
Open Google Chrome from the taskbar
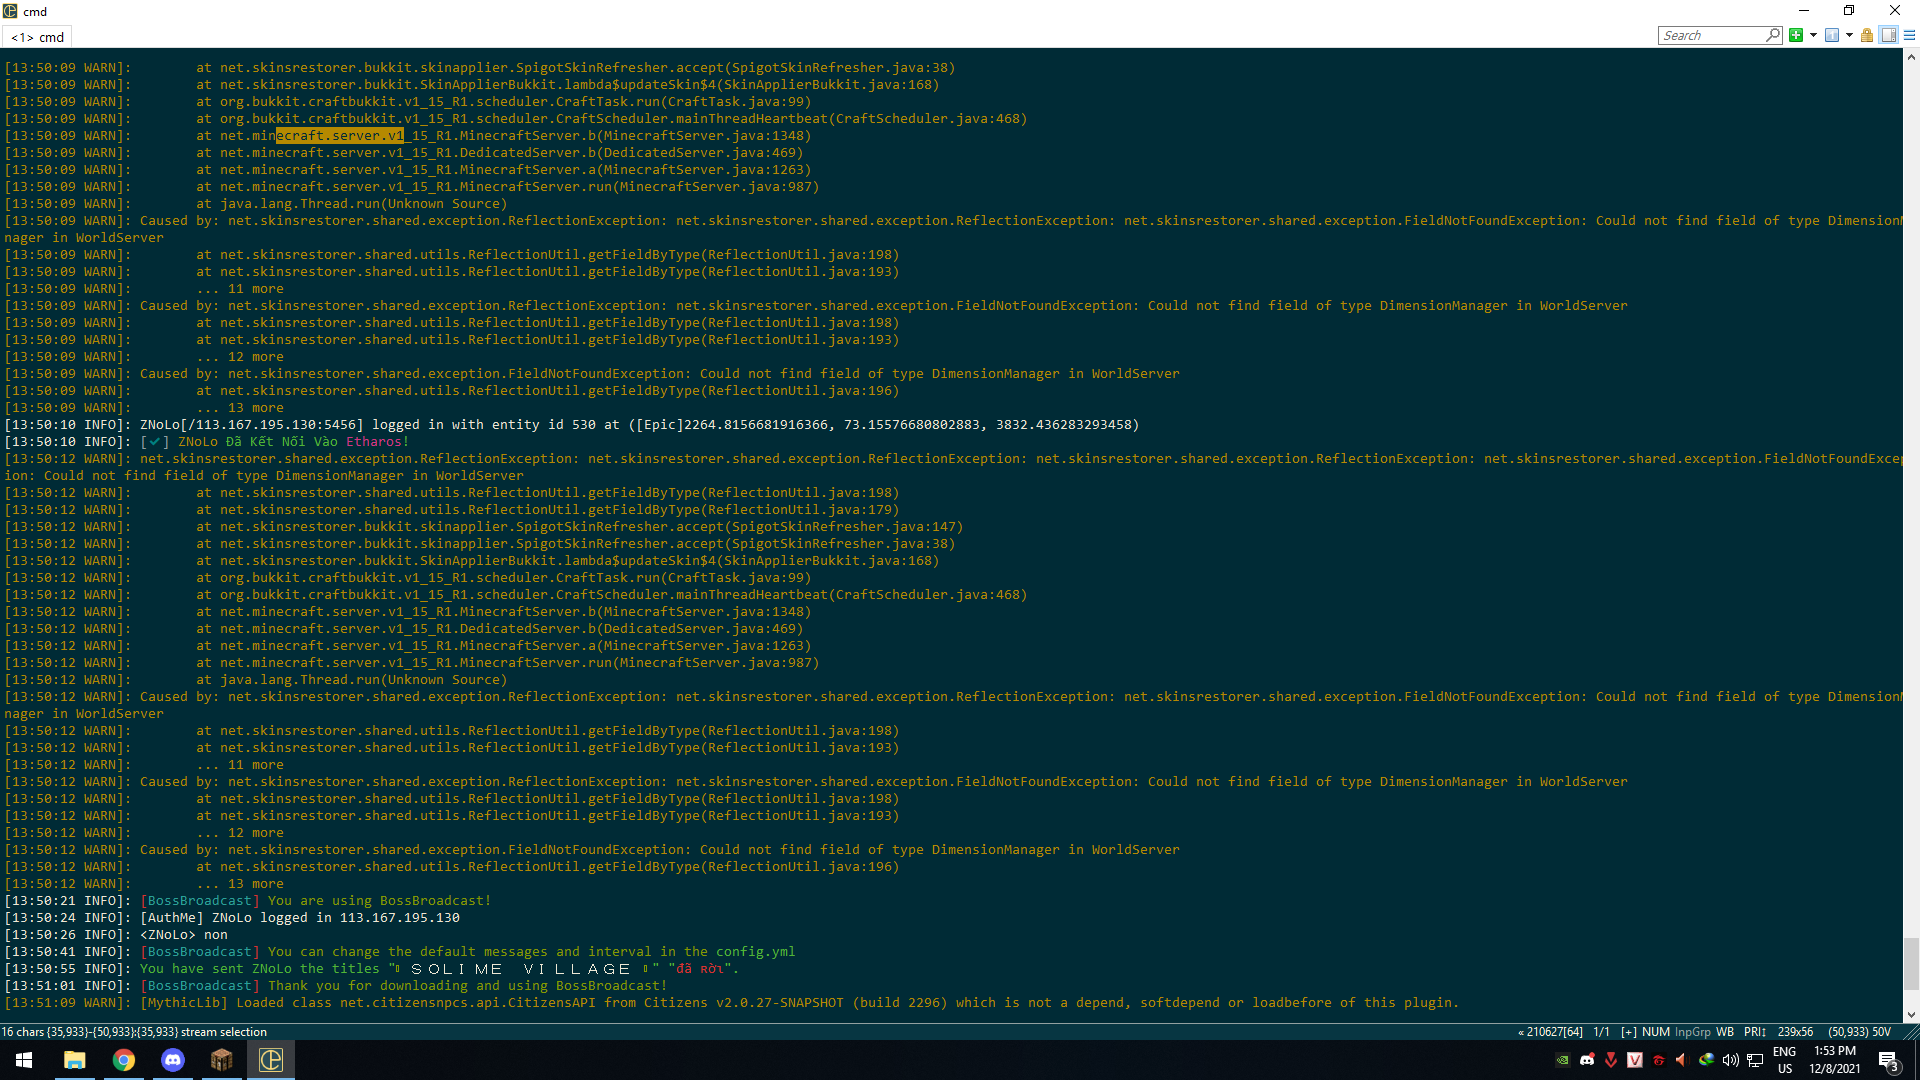123,1060
